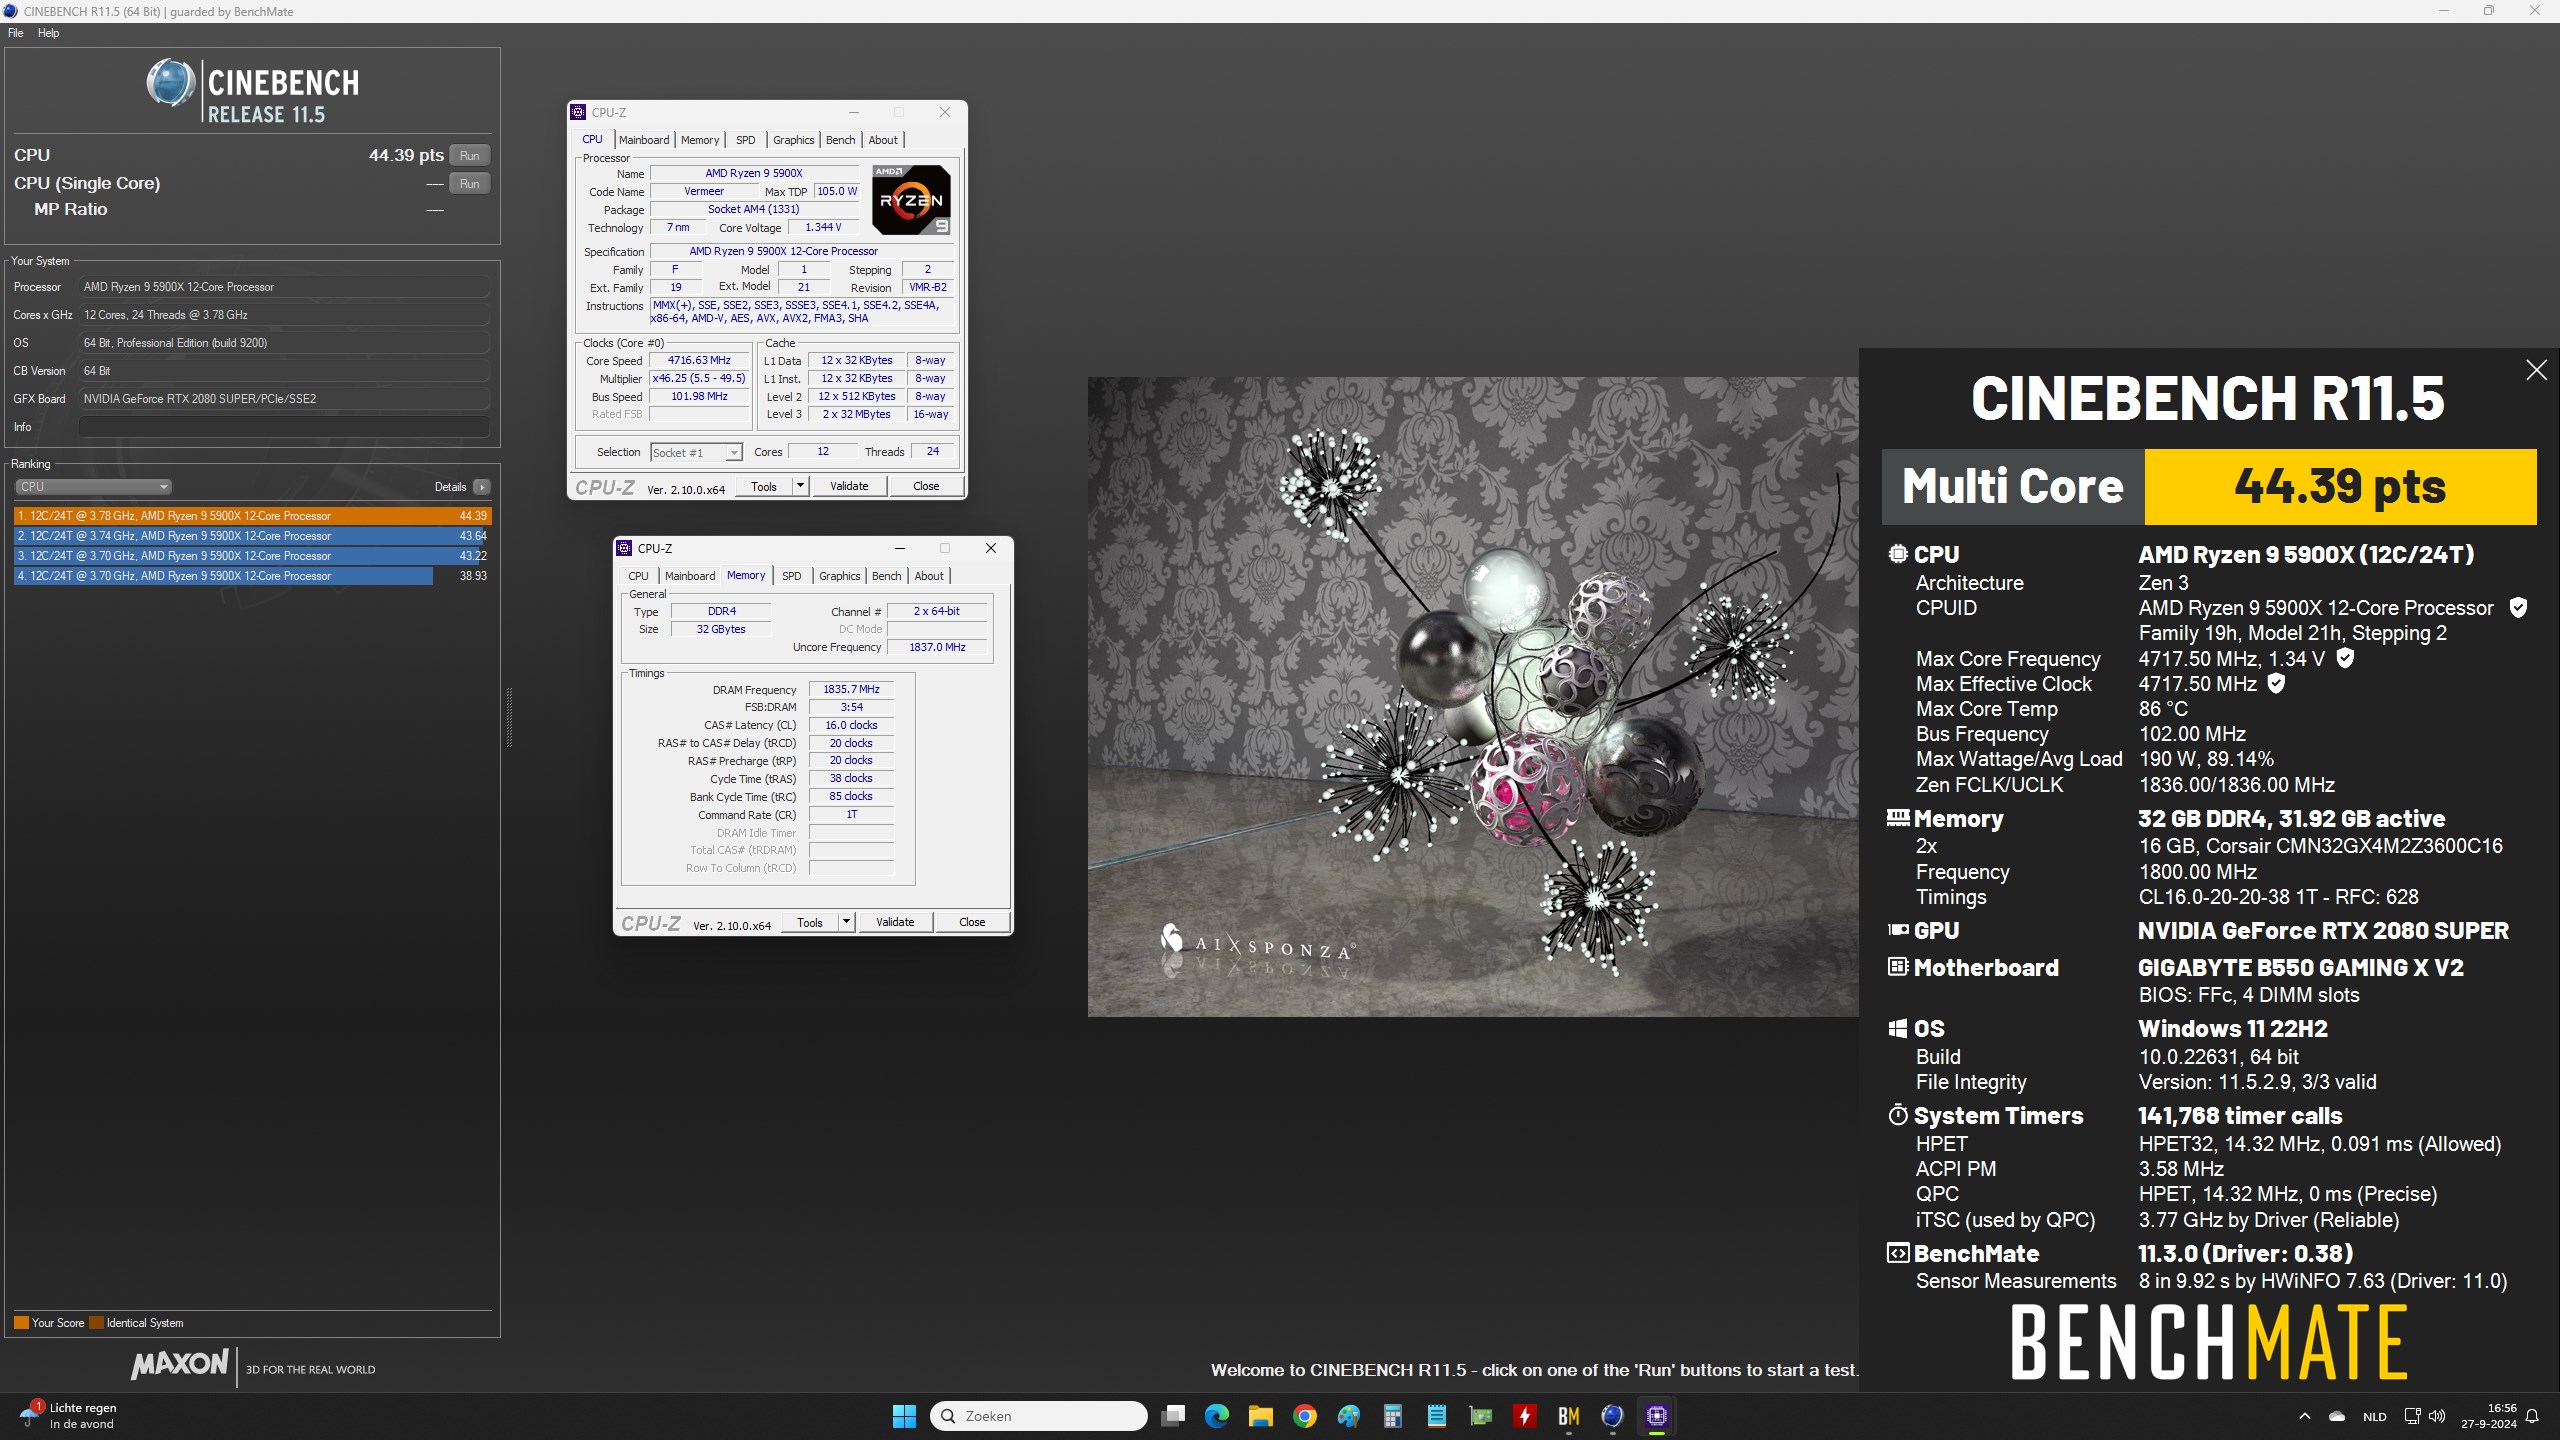Screen dimensions: 2560x1440
Task: Click the Cinebench Release 11.5 logo
Action: point(253,92)
